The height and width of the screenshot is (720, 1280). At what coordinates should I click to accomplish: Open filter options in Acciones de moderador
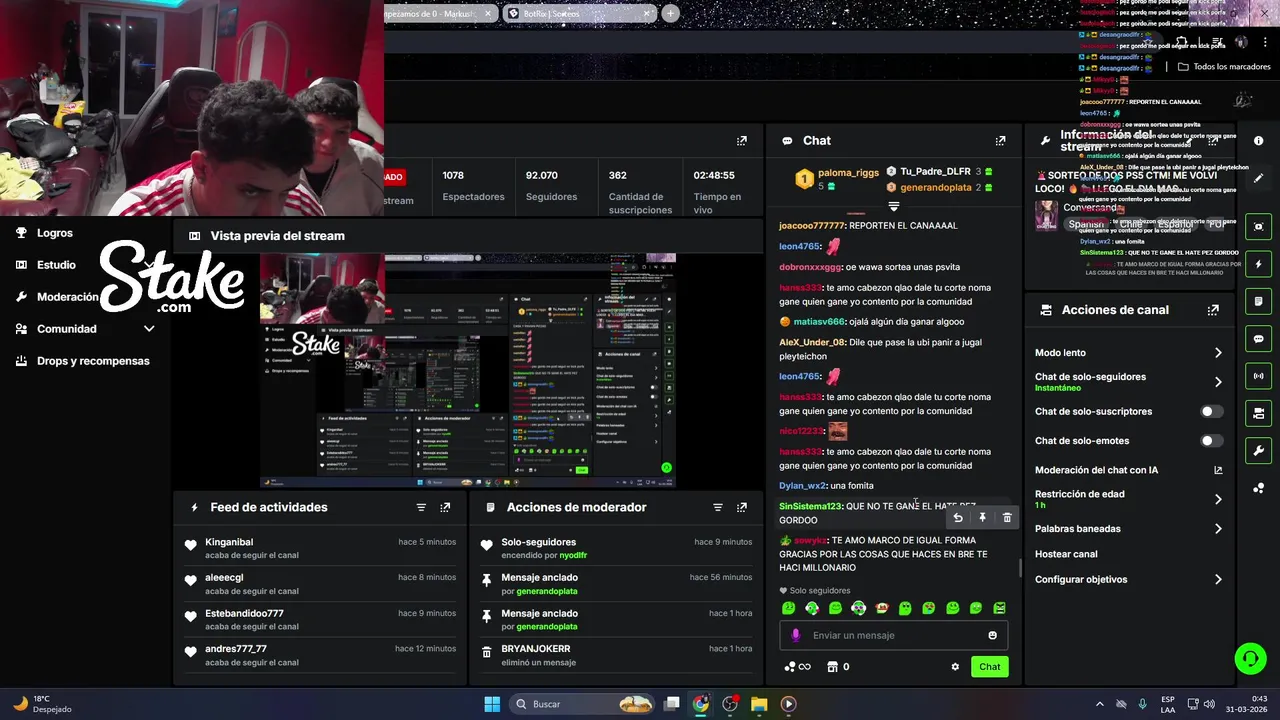click(x=717, y=508)
